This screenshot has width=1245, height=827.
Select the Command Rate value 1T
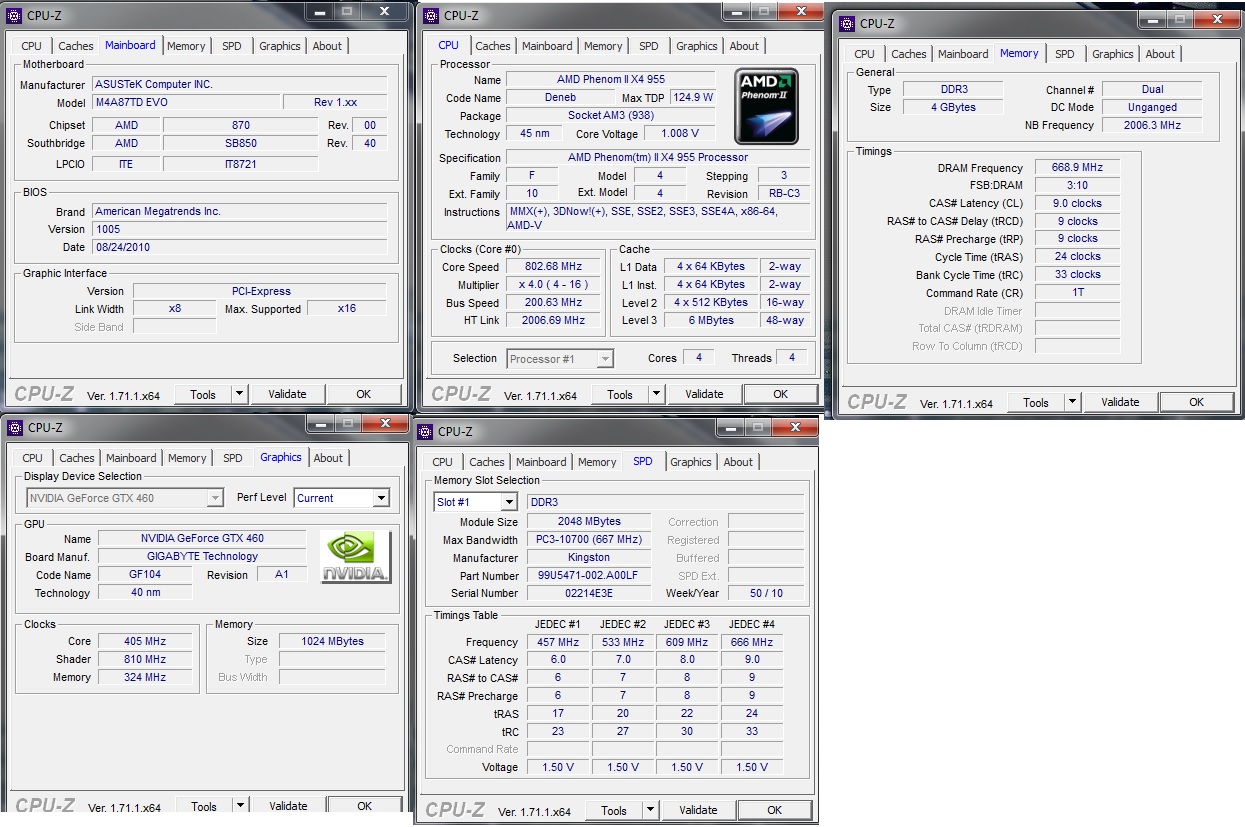tap(1077, 293)
